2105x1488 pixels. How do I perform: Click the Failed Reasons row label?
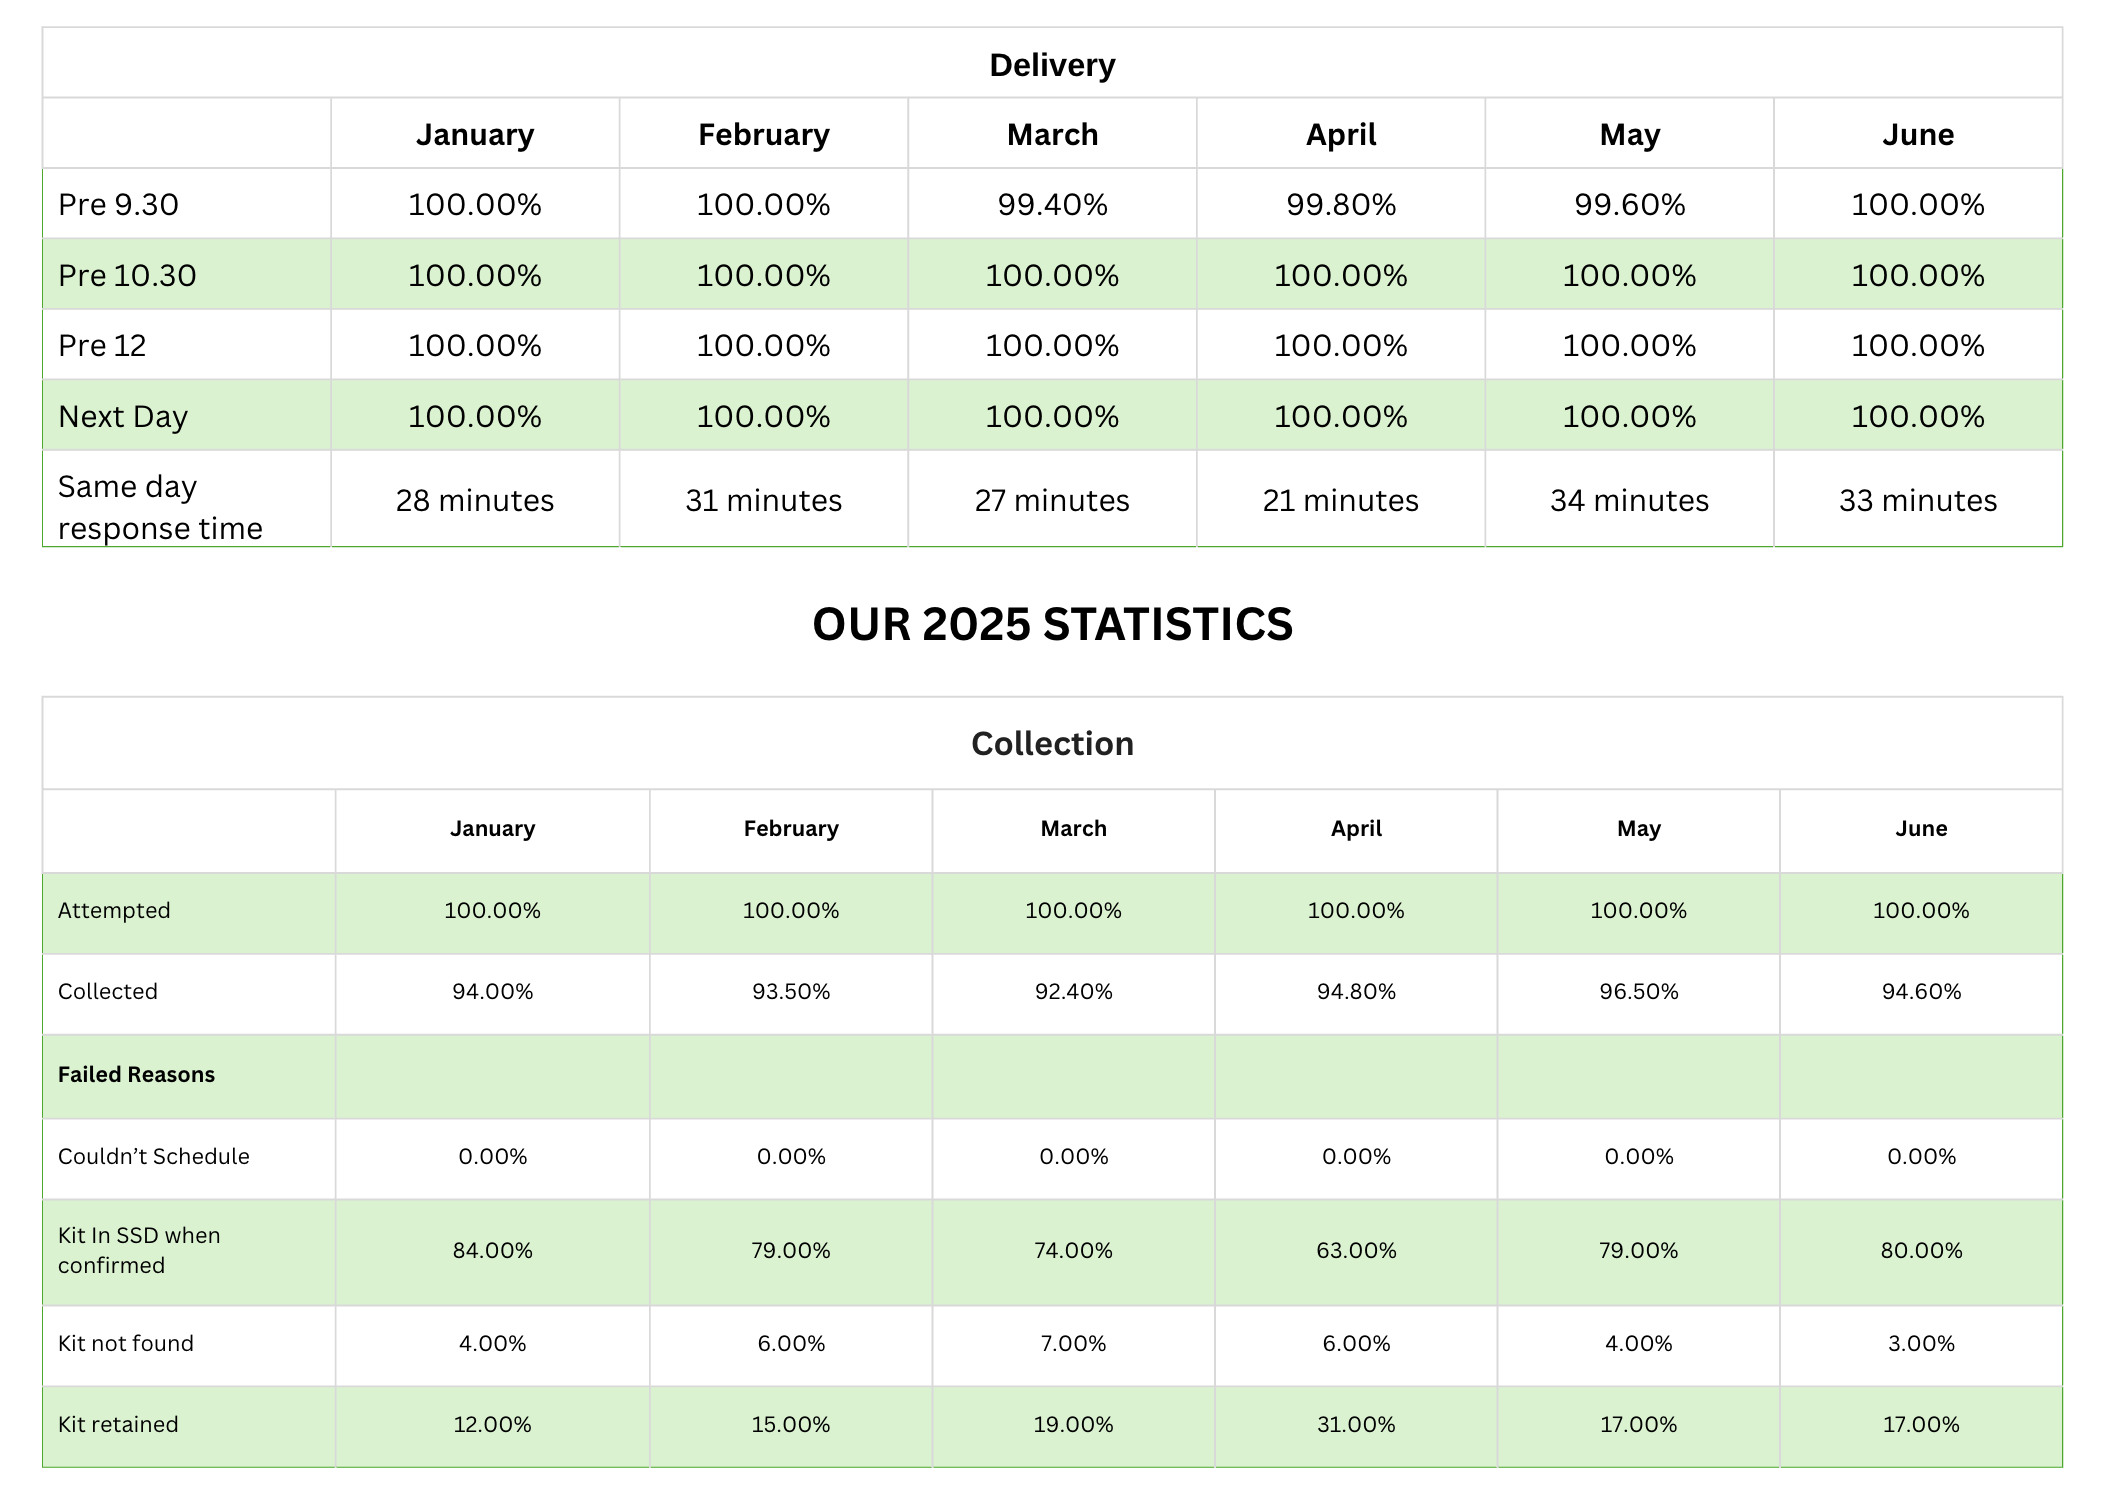[x=136, y=1074]
